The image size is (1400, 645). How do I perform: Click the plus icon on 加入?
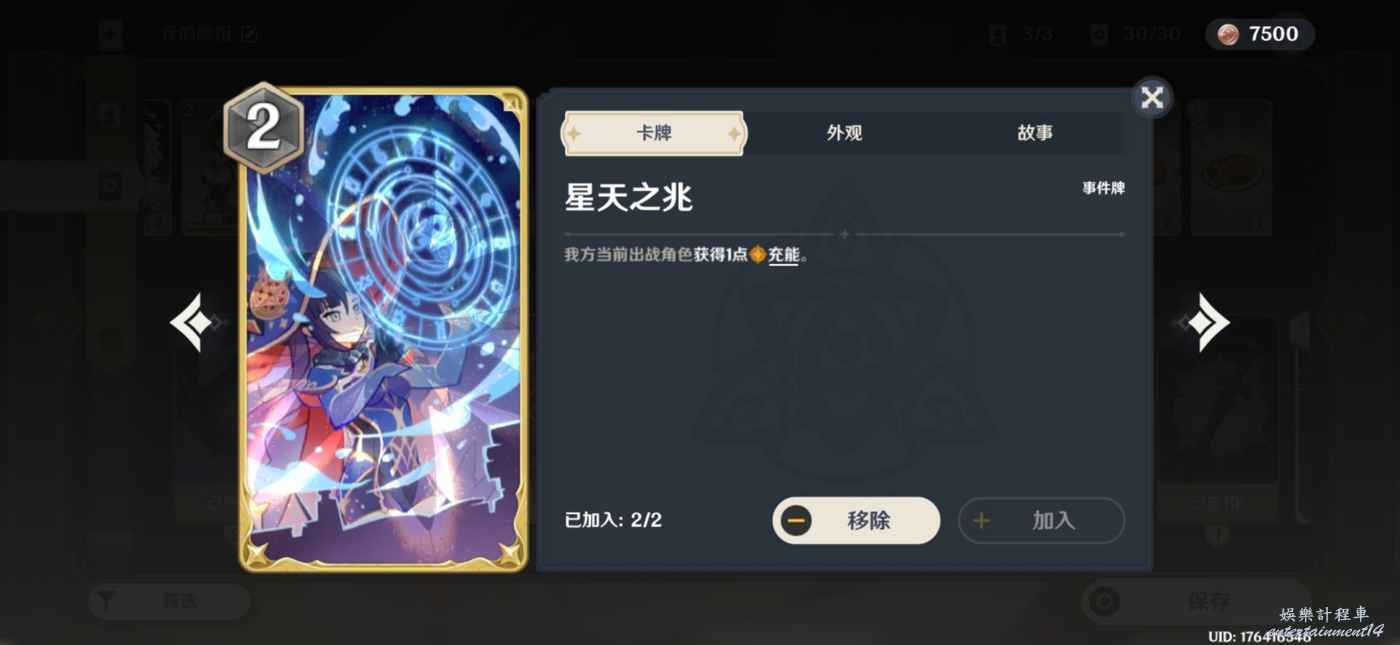point(981,521)
